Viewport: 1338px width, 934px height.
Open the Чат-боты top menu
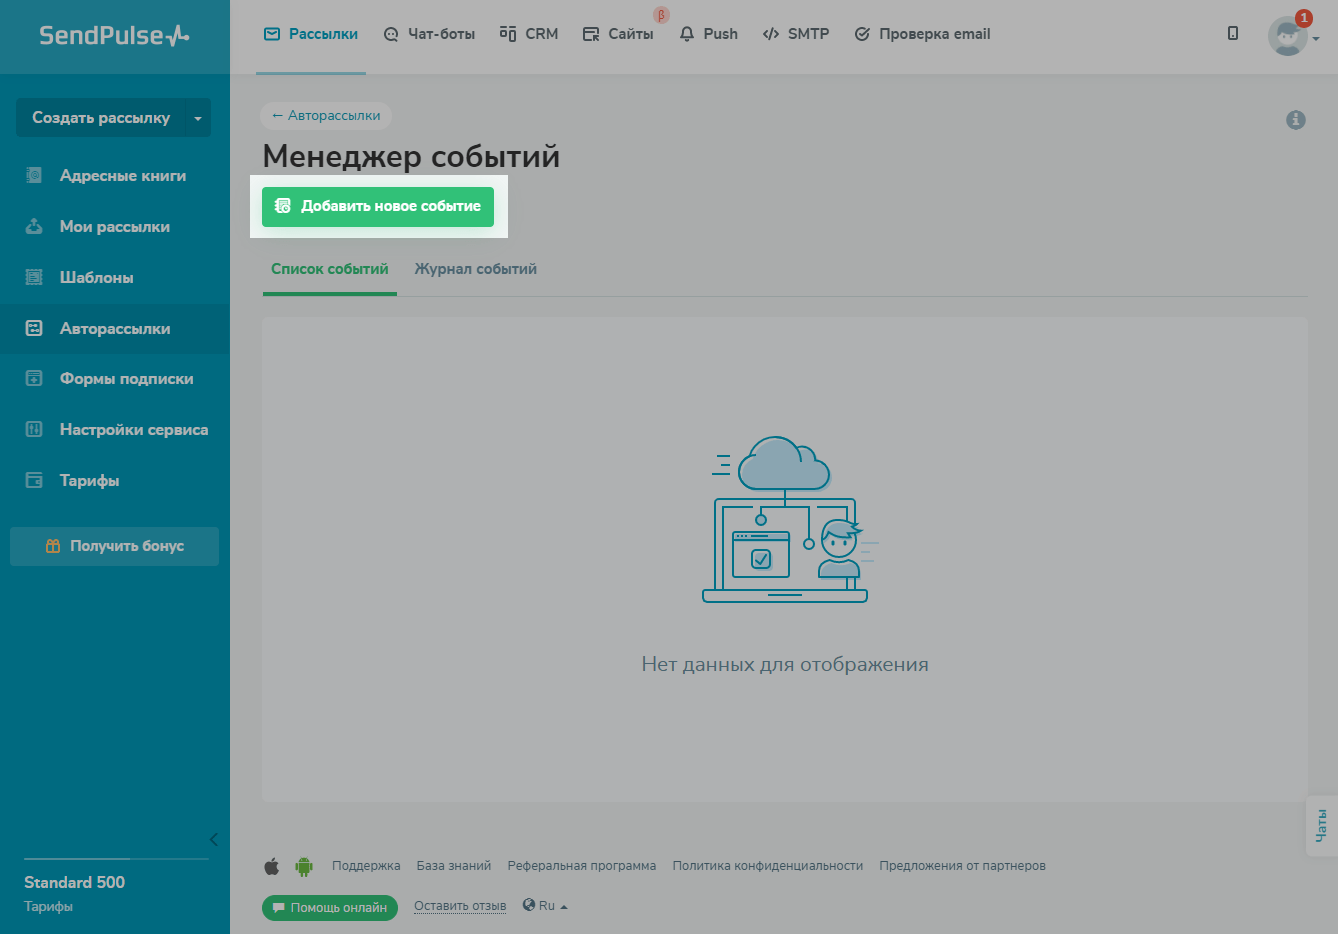coord(429,34)
